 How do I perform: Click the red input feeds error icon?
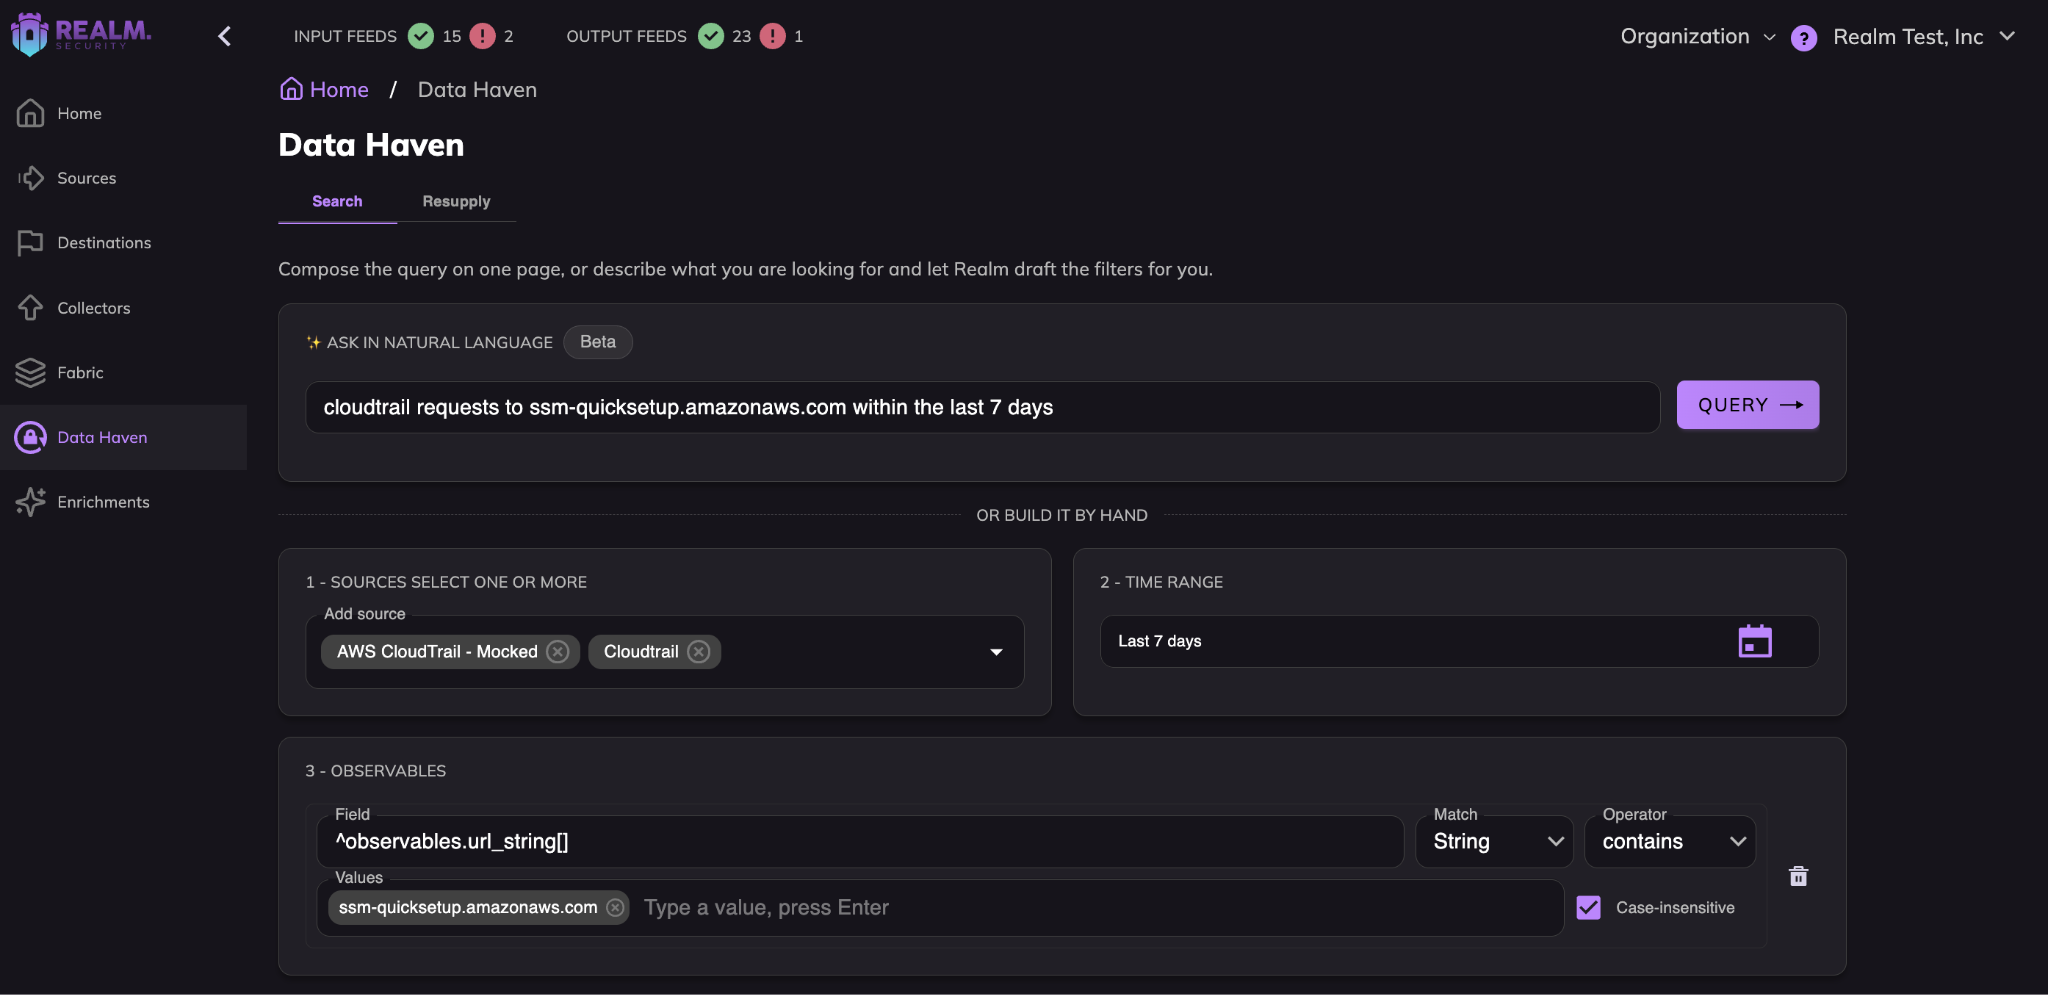pos(482,36)
